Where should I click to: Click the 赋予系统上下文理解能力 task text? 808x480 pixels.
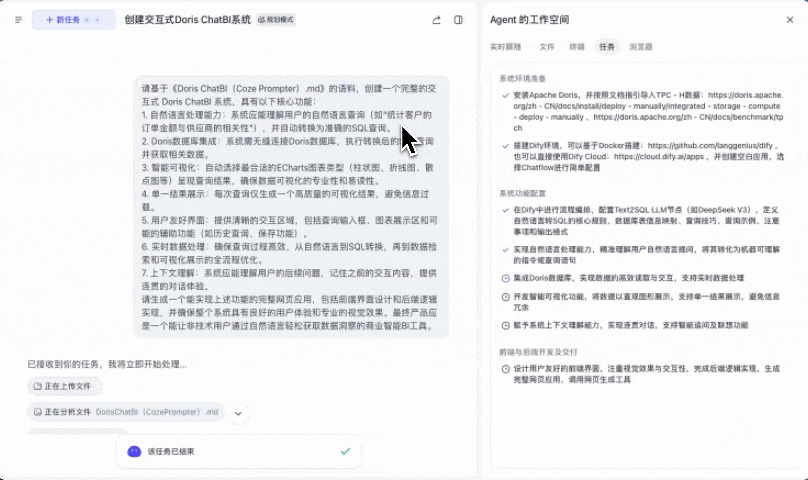pos(631,326)
